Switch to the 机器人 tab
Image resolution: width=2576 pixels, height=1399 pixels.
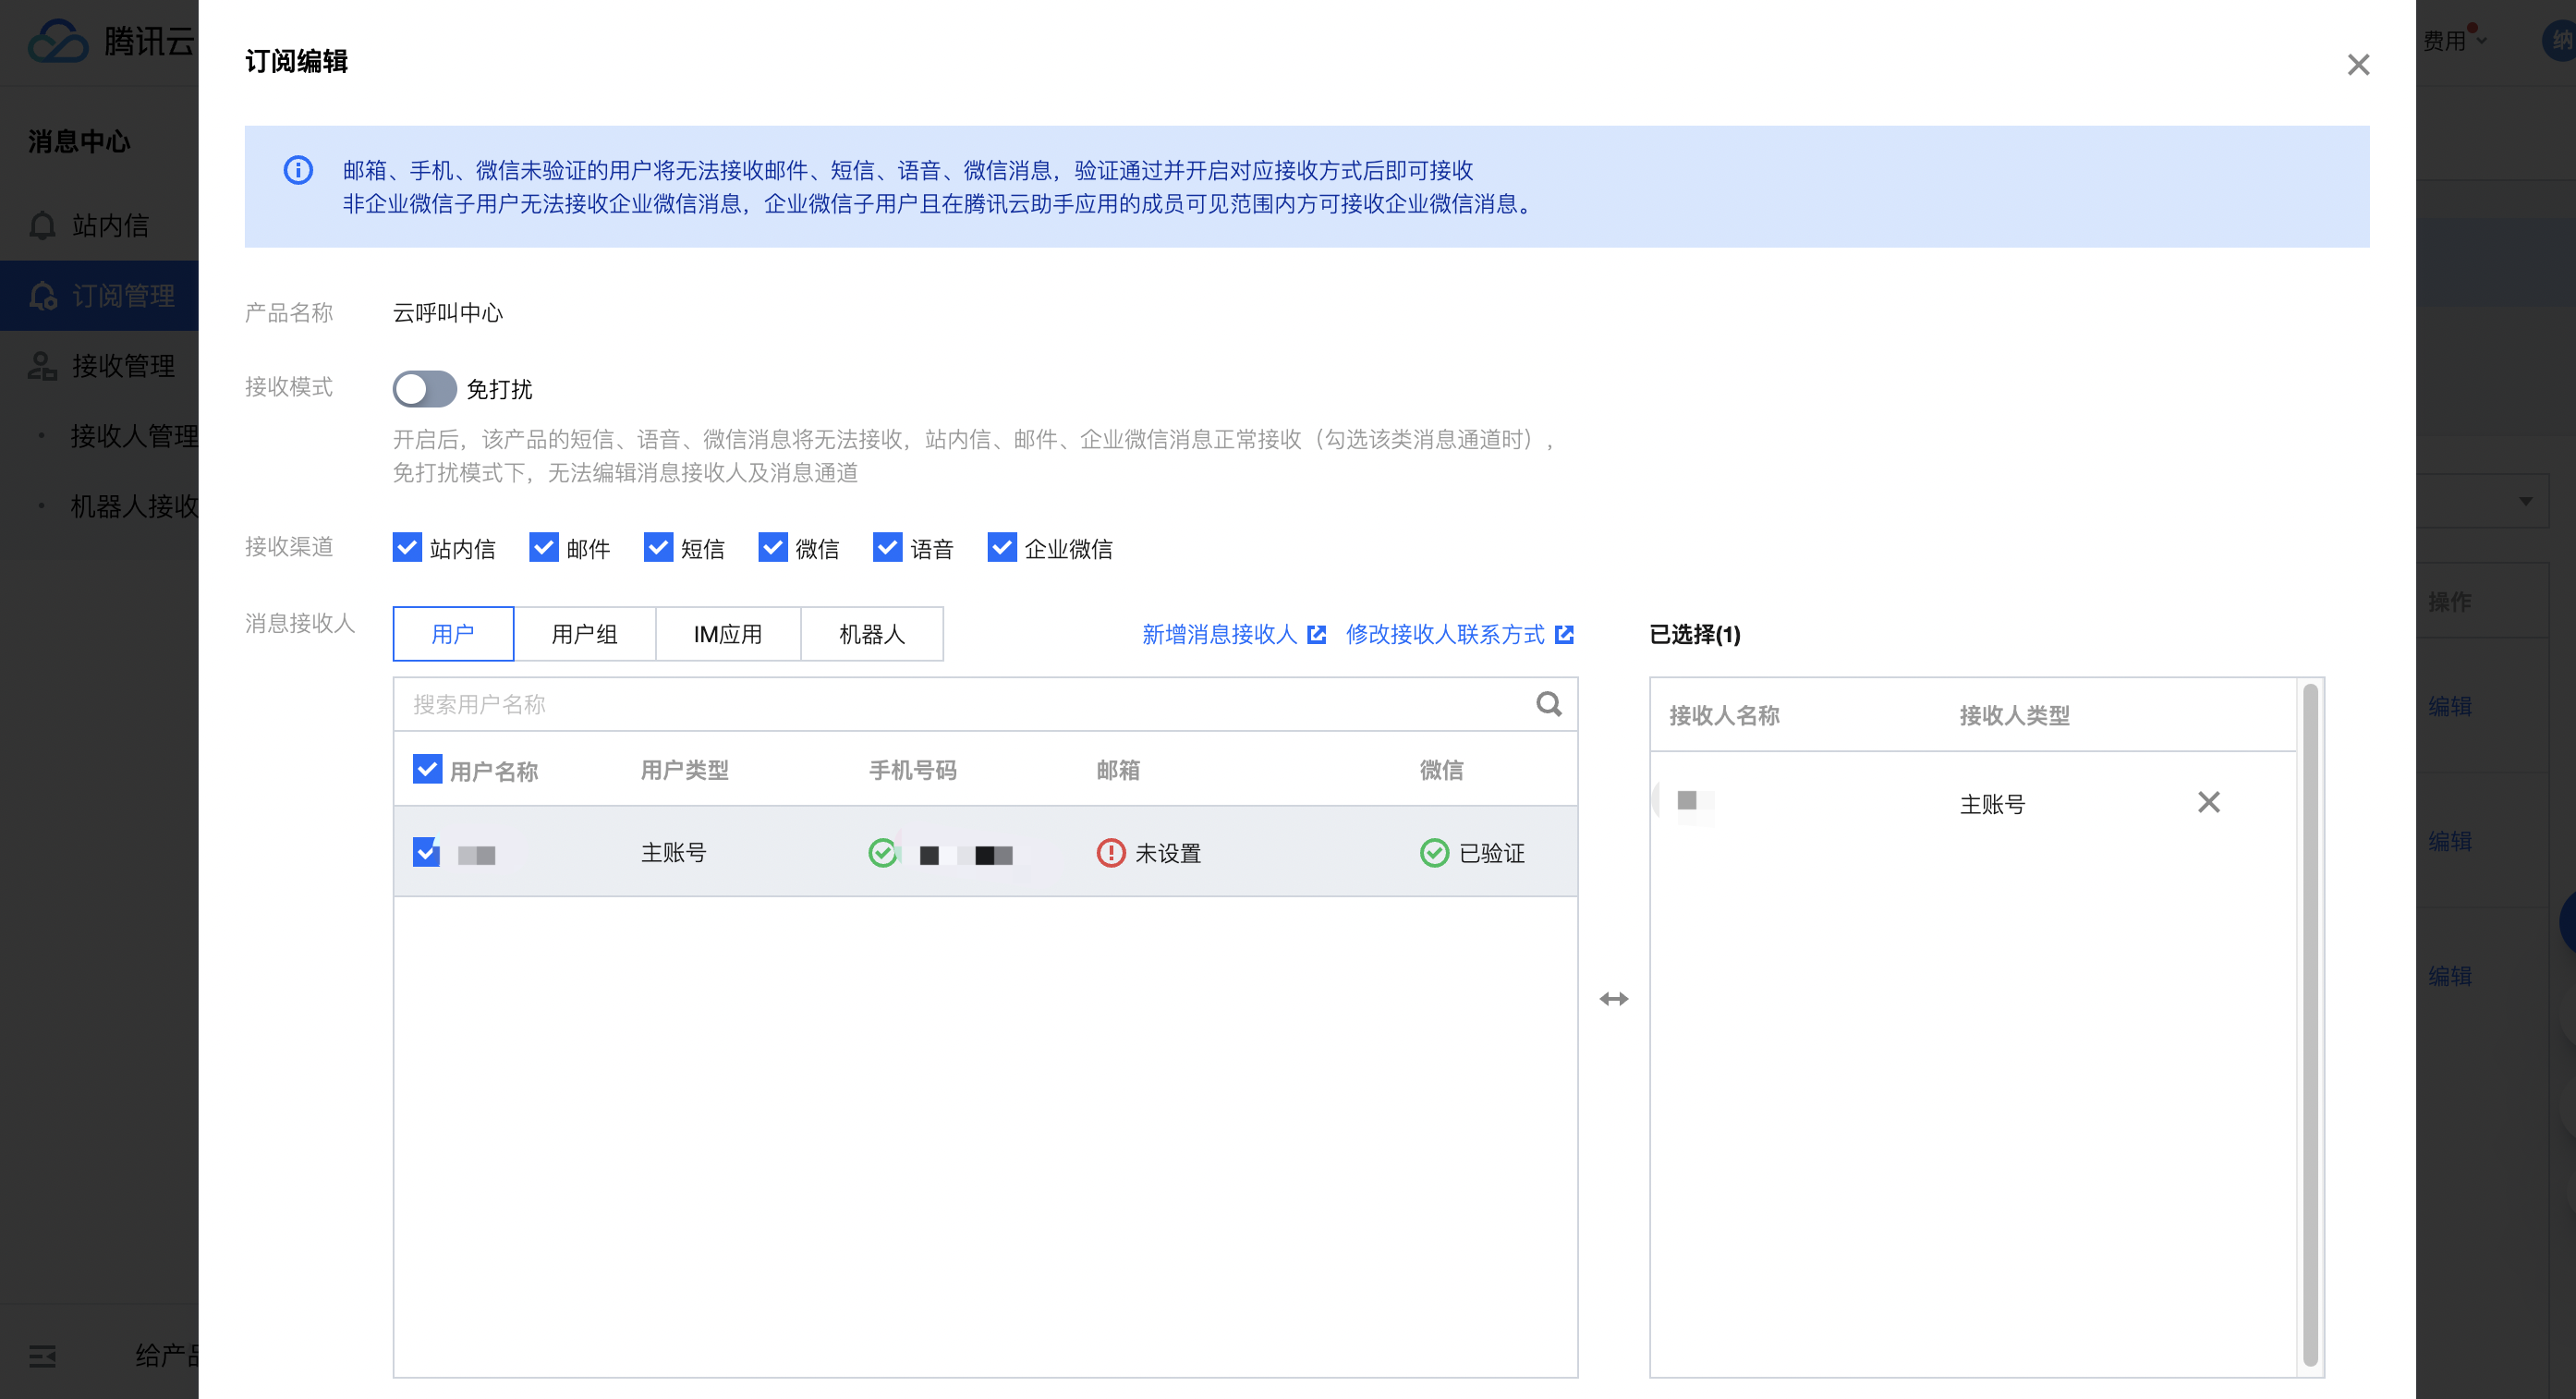[x=872, y=634]
